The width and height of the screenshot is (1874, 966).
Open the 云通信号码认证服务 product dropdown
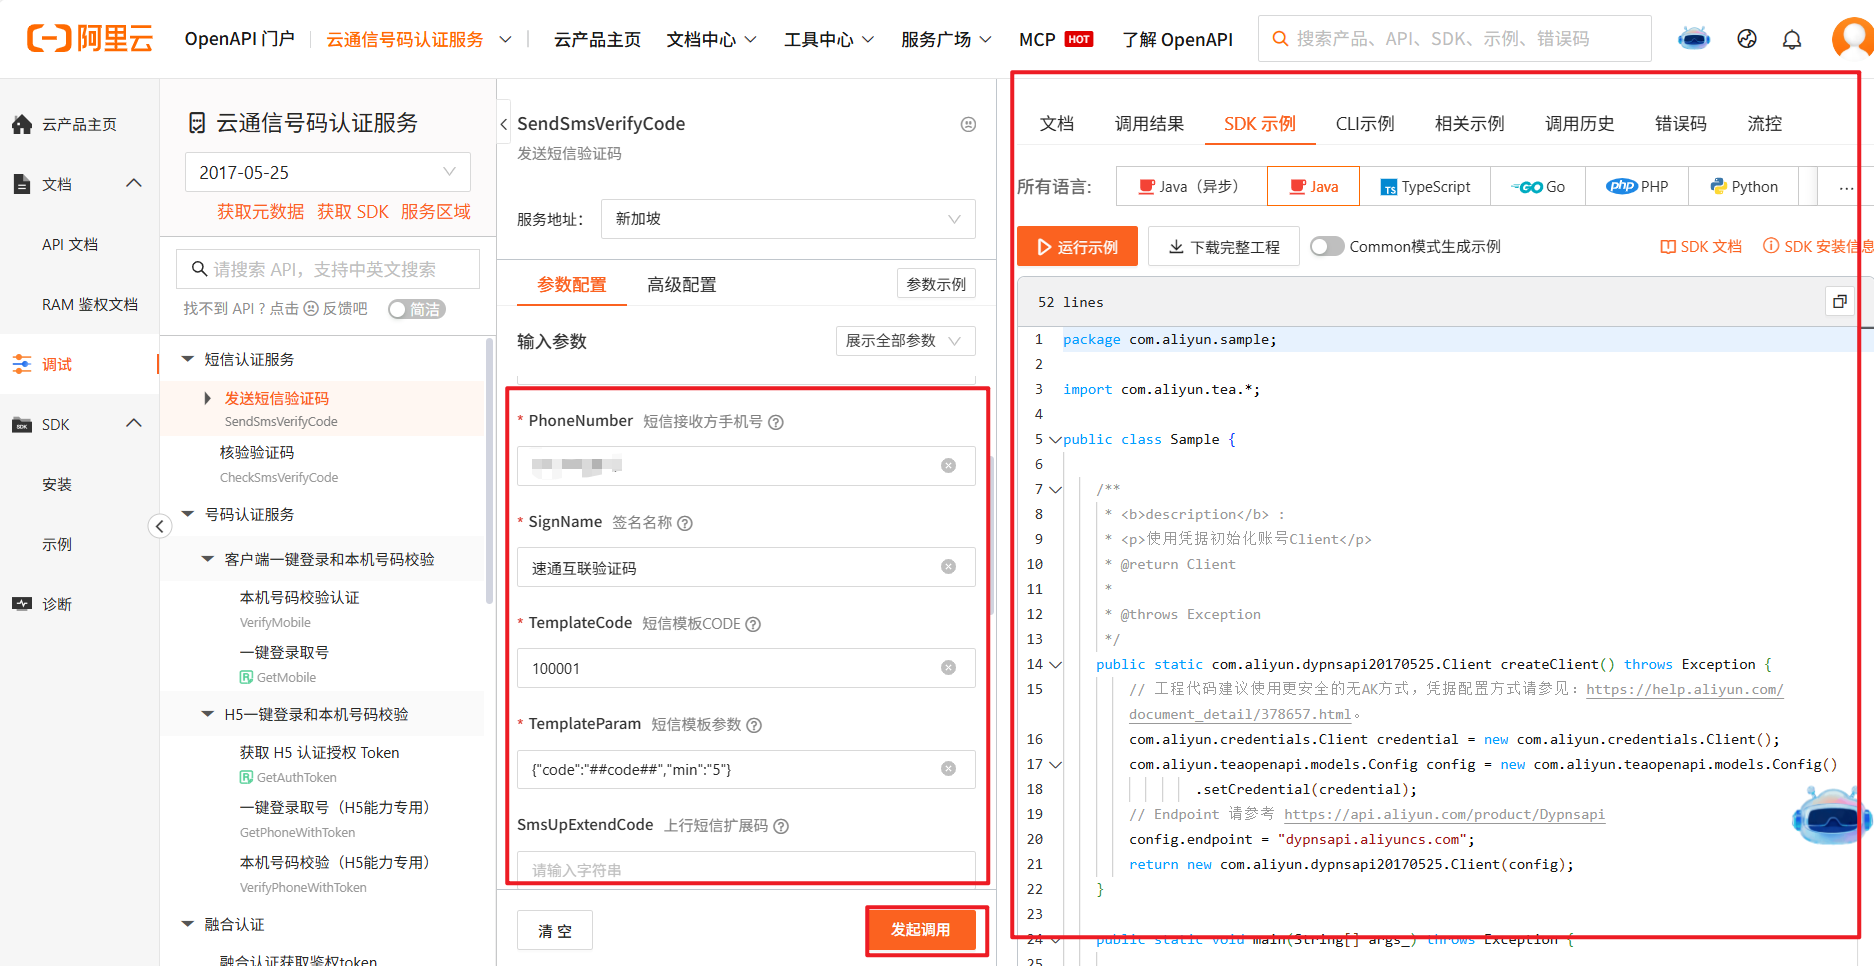coord(418,39)
